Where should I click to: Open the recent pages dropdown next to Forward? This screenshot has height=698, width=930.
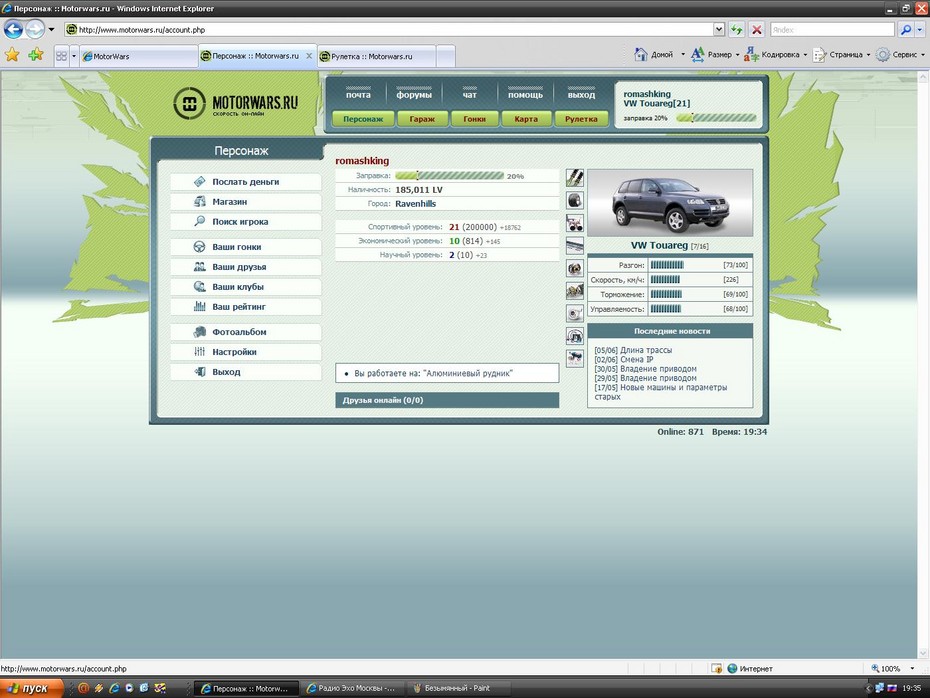tap(52, 29)
